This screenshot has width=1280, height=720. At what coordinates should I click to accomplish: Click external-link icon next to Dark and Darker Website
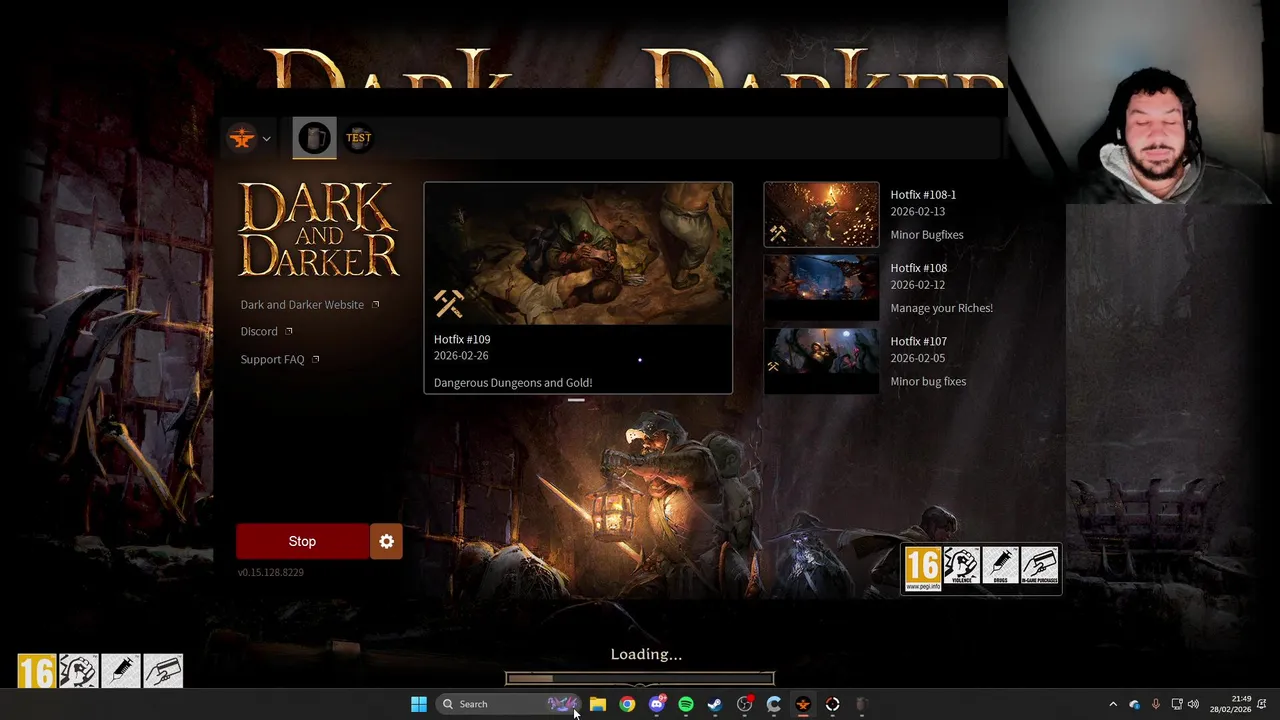(x=376, y=305)
